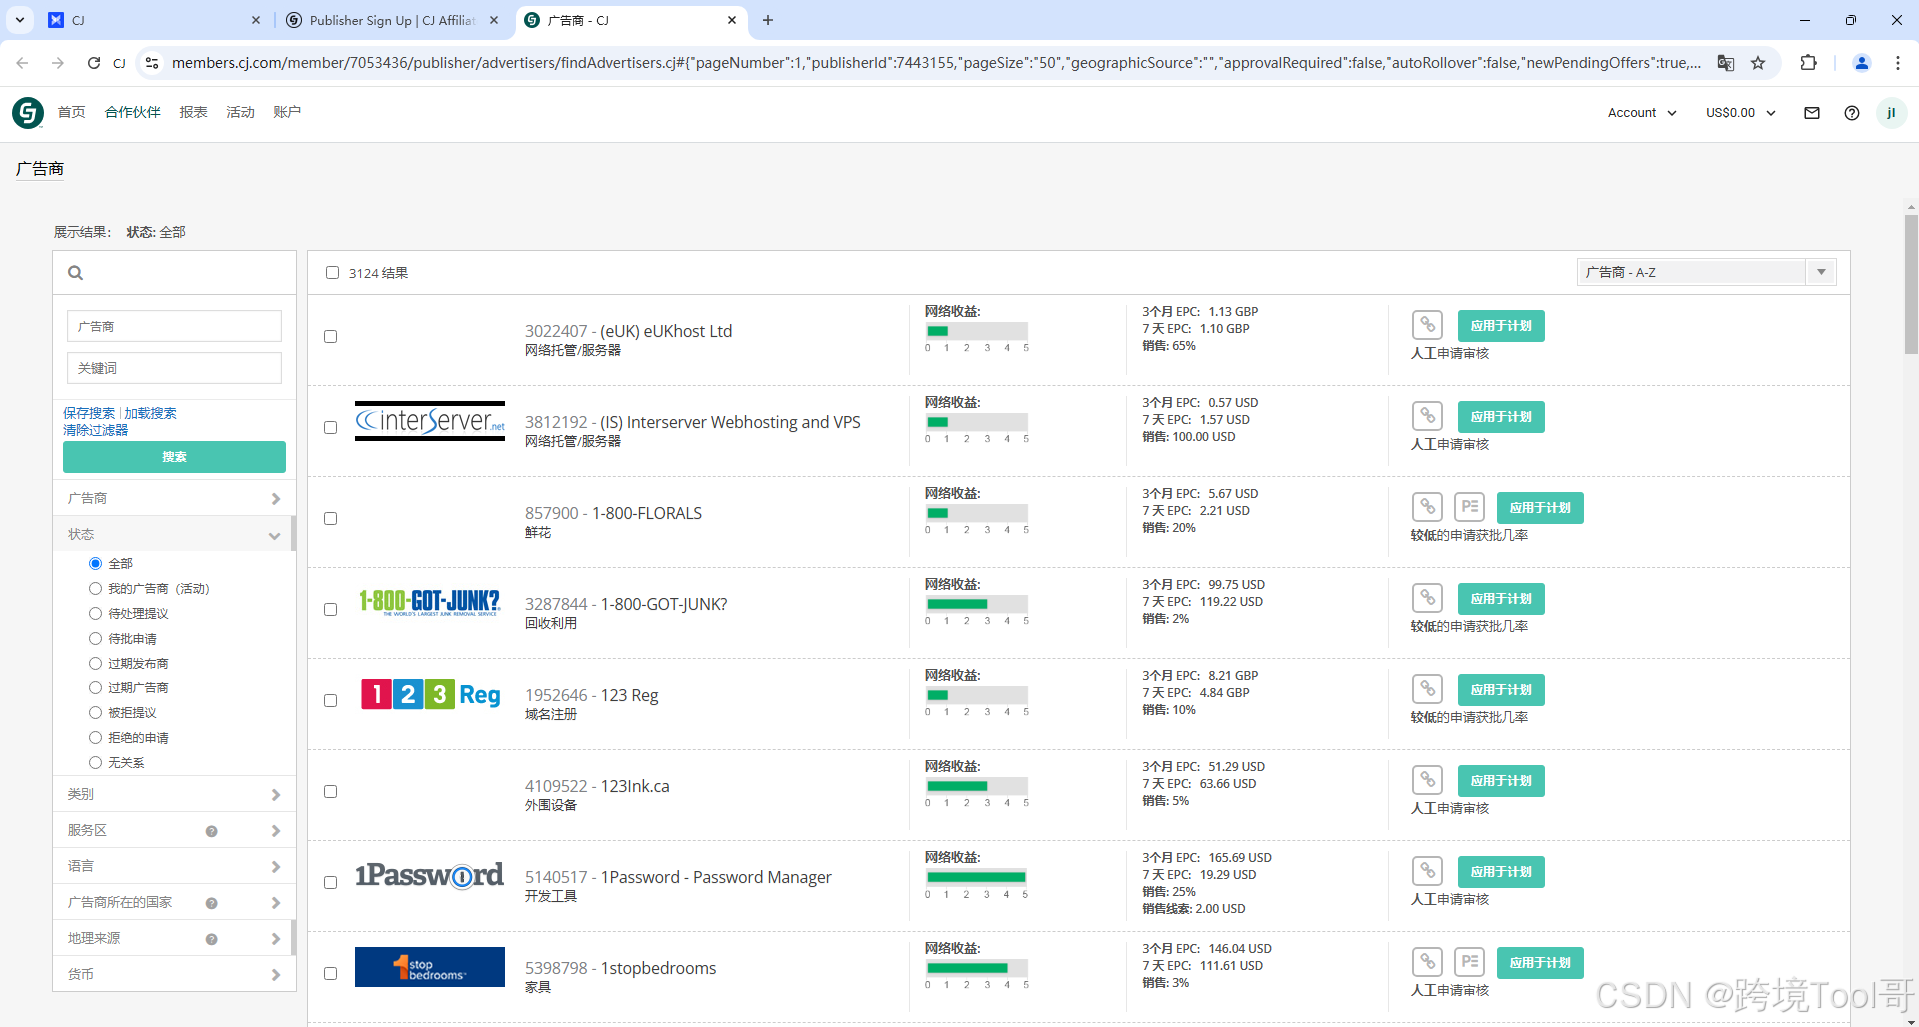Get links icon for 123 Reg

(x=1427, y=689)
